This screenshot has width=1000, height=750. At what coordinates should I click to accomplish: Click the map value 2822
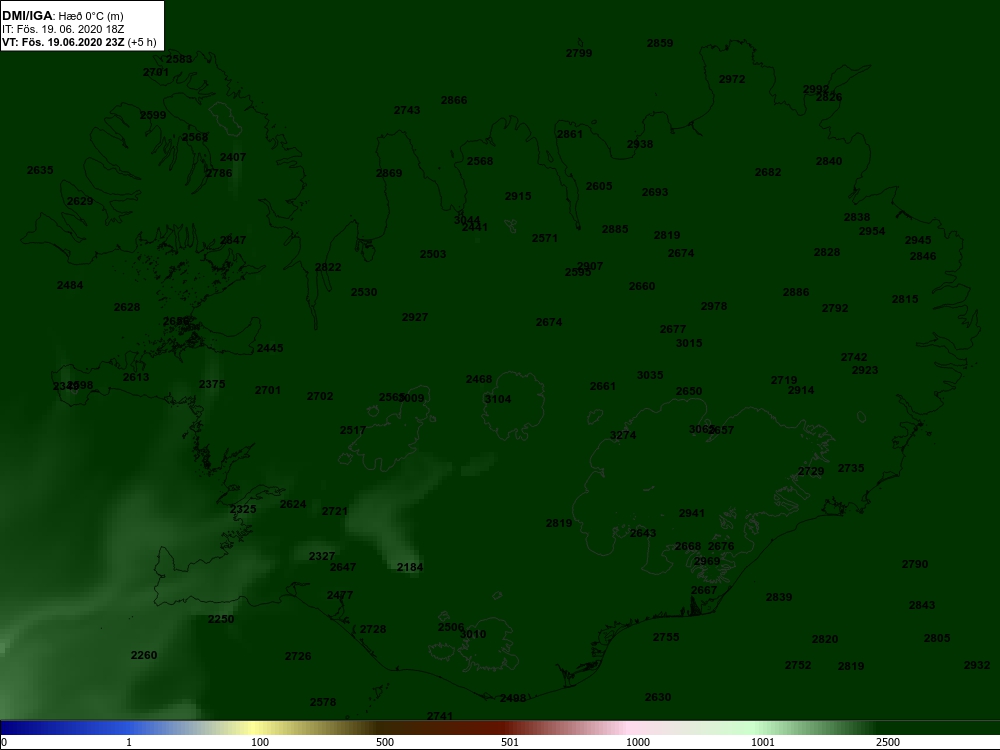pos(328,267)
